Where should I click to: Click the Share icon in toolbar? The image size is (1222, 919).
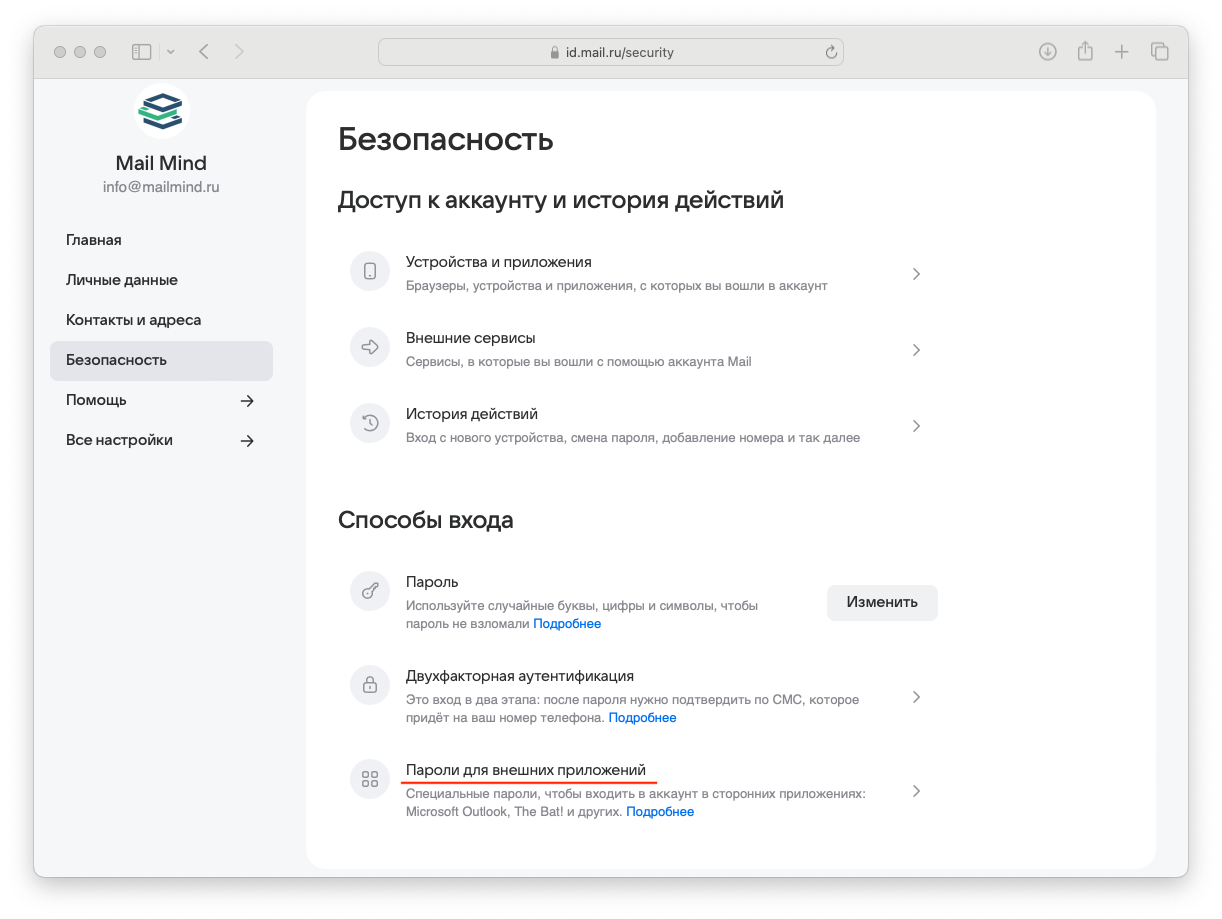coord(1085,52)
